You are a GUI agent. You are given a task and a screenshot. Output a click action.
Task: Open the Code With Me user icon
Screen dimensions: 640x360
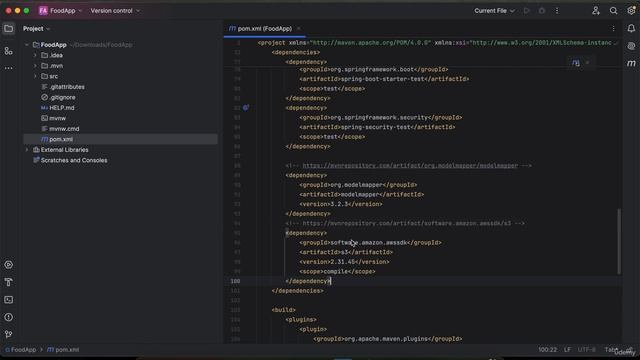tap(596, 11)
